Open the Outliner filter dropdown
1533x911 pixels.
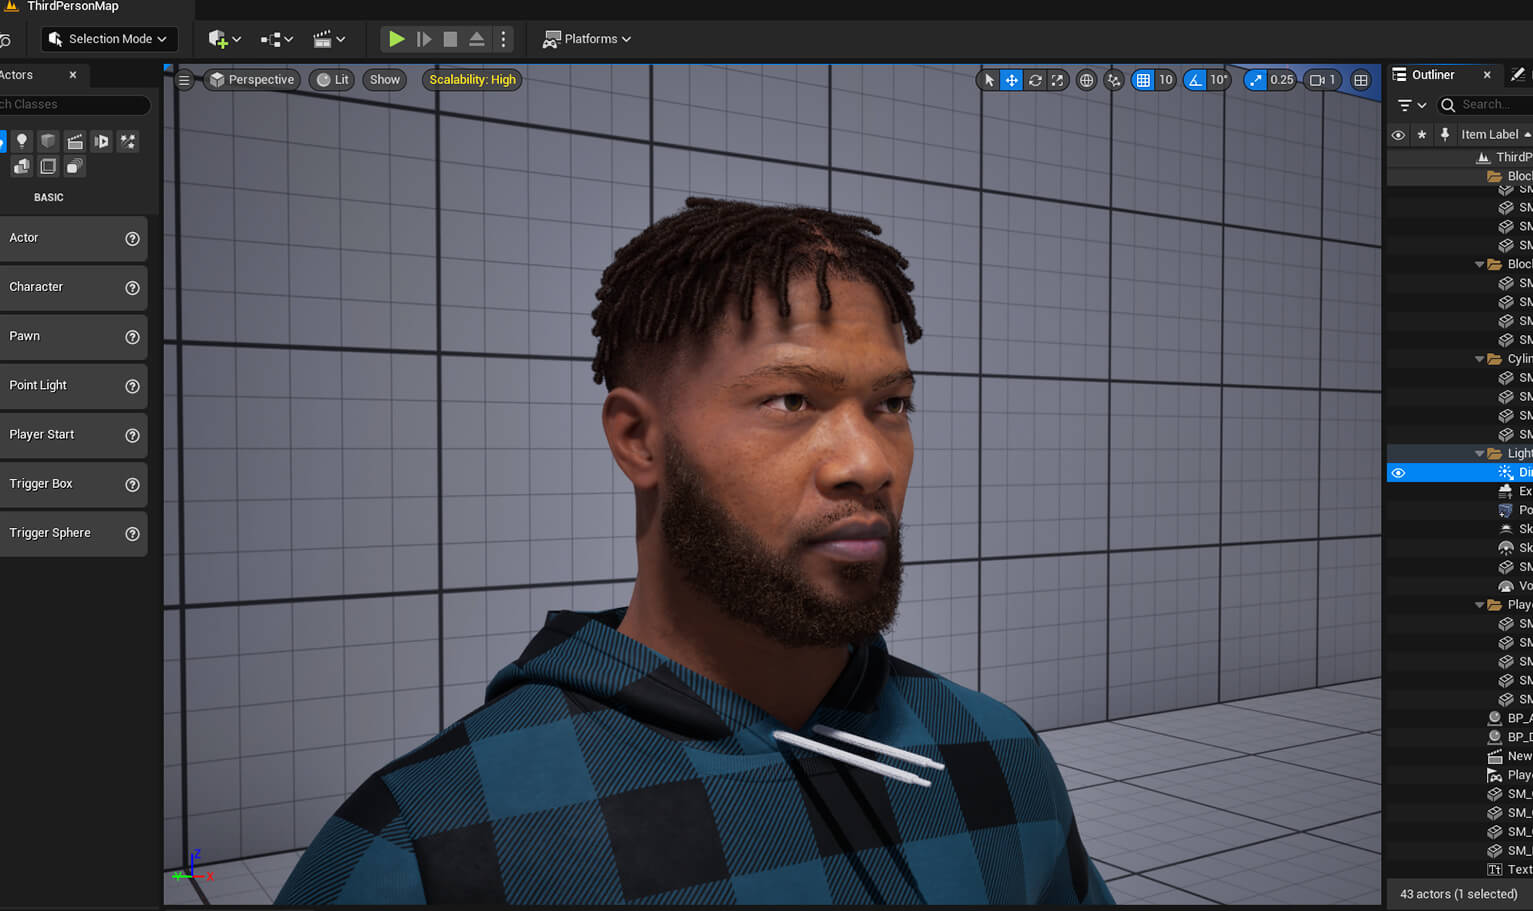coord(1411,105)
